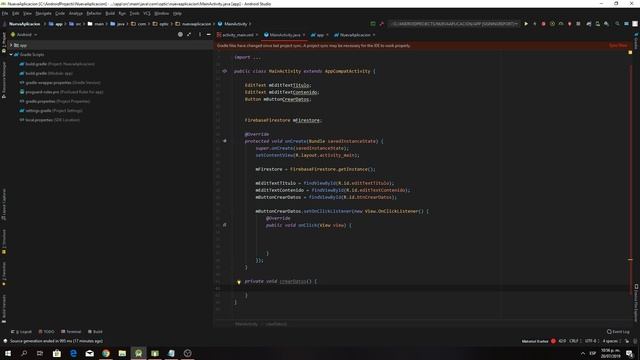Click MainActivity breadcrumb in navigation bar
This screenshot has height=360, width=640.
point(233,24)
